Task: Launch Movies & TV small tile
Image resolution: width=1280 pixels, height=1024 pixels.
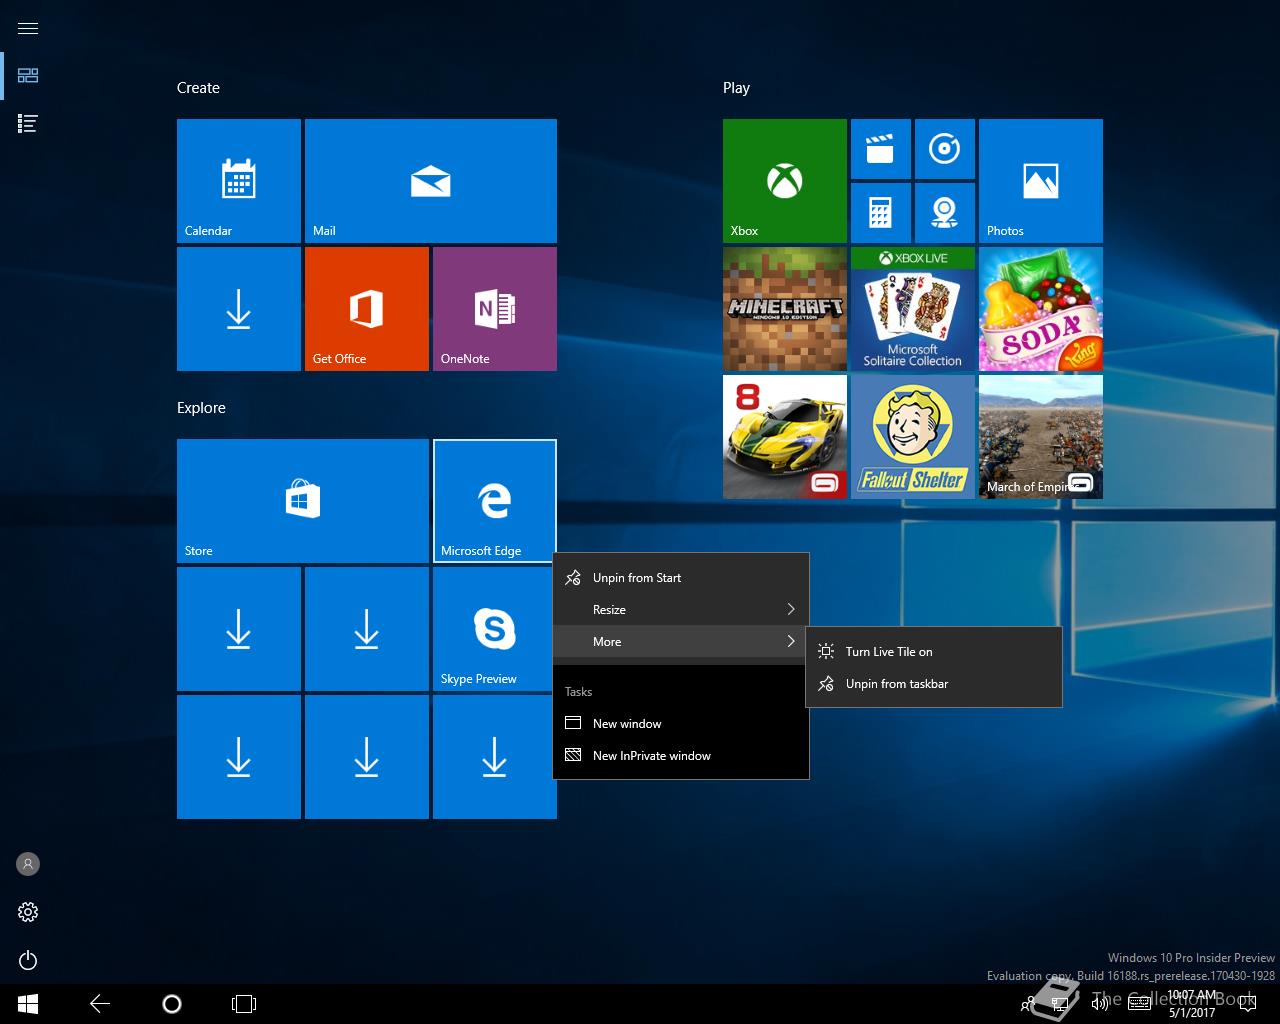Action: tap(880, 149)
